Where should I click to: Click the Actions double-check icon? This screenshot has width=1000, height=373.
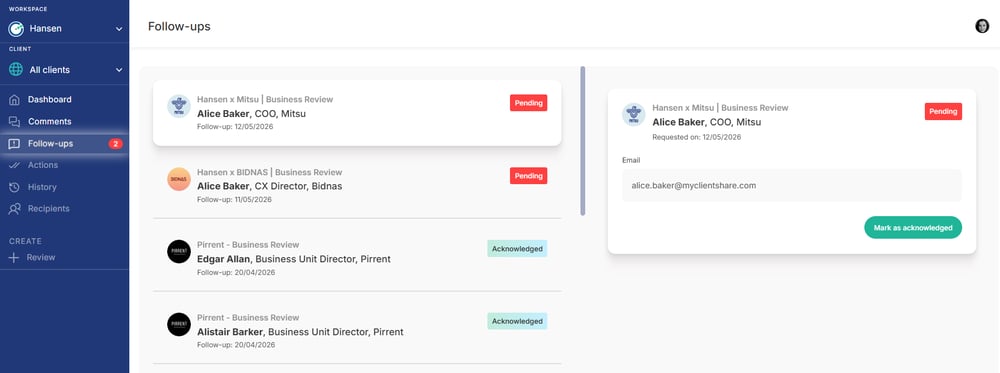click(x=14, y=165)
